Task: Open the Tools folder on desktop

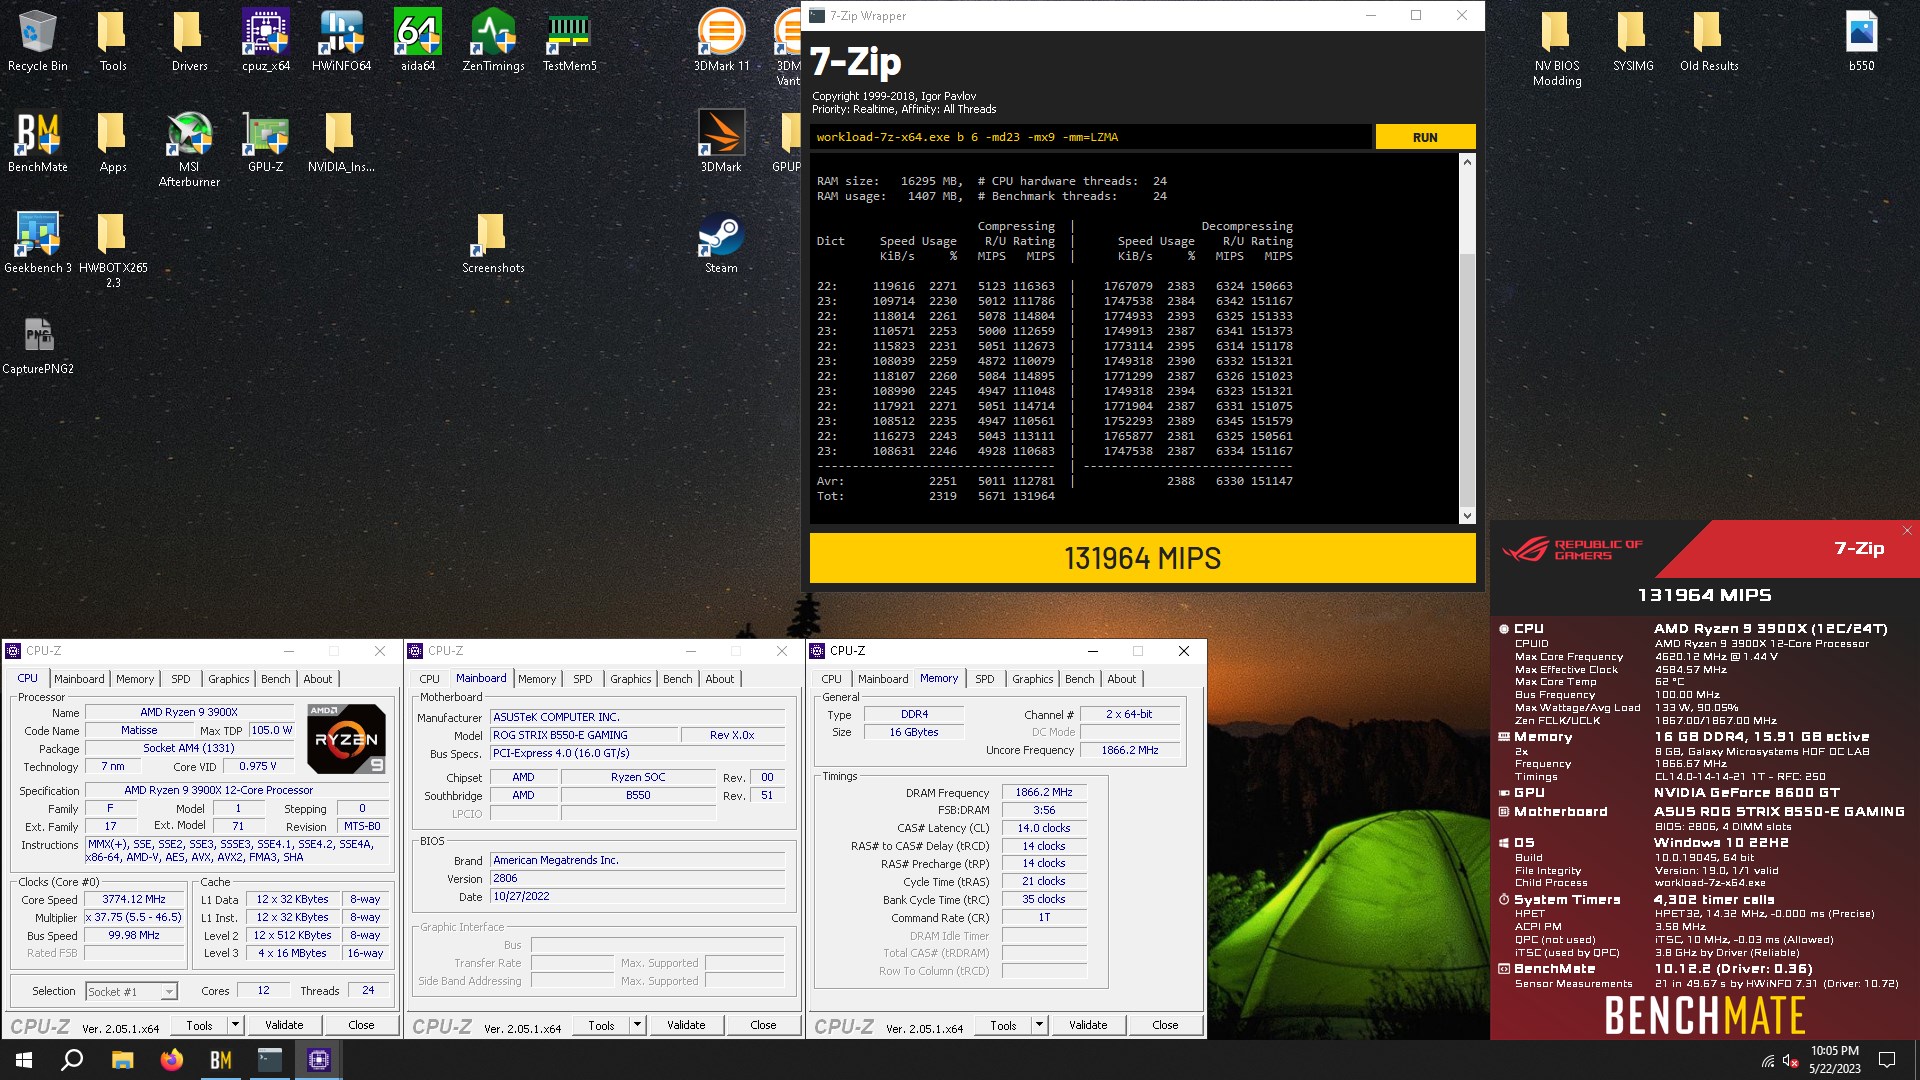Action: 113,42
